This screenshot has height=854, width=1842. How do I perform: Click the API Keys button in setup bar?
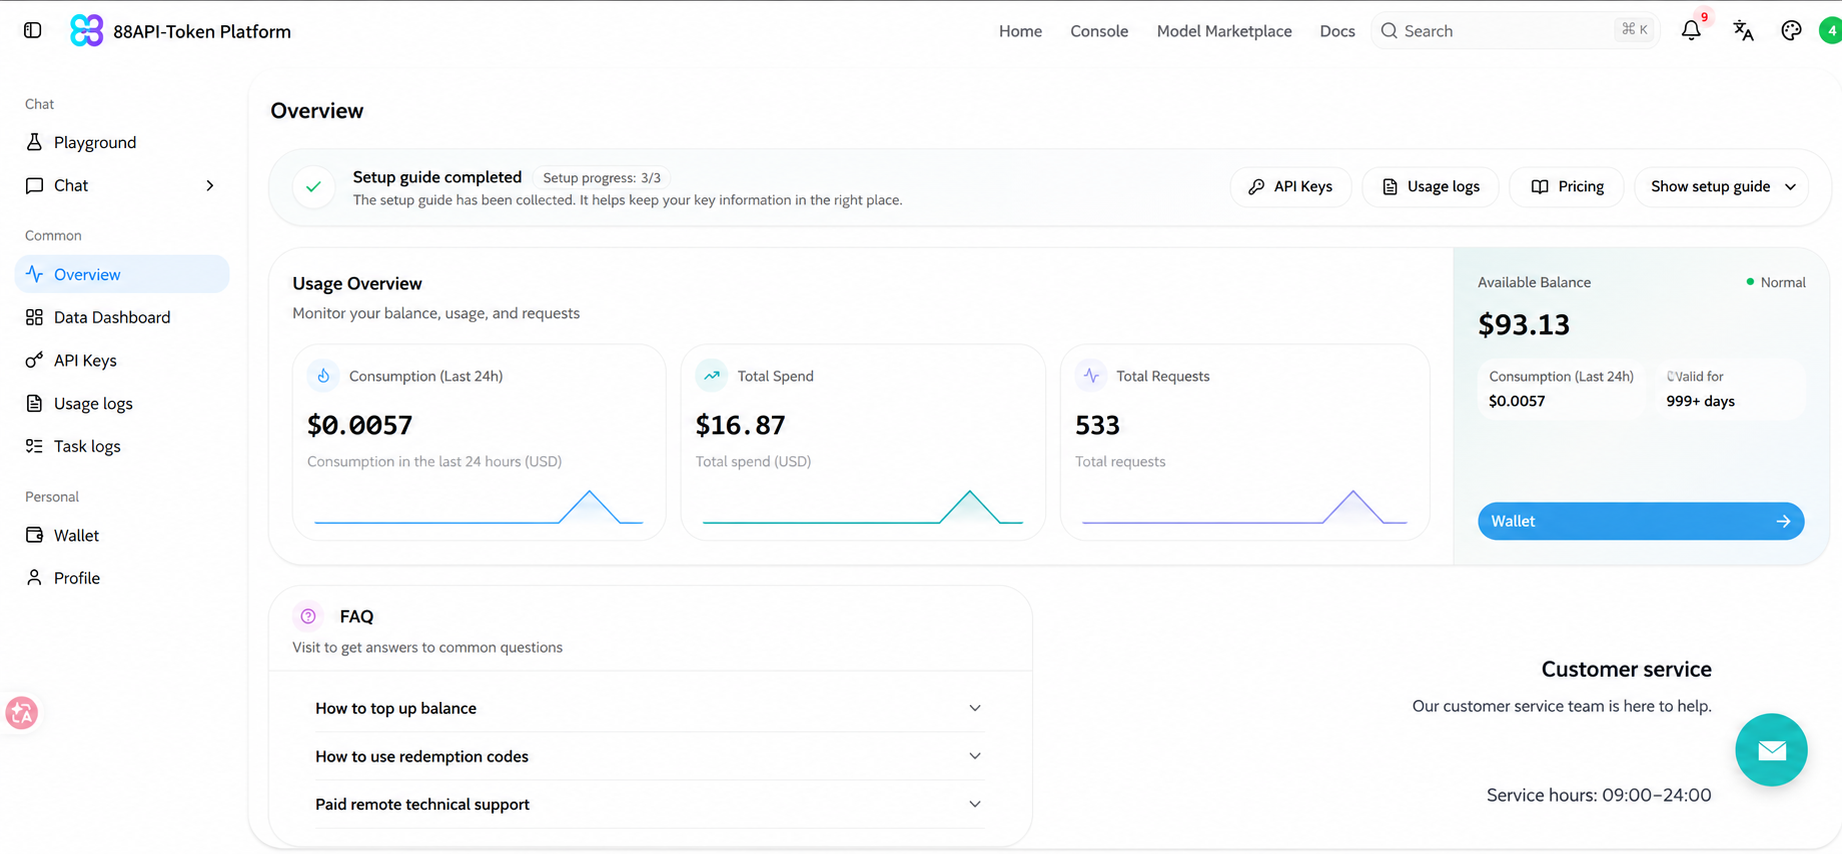(1290, 187)
